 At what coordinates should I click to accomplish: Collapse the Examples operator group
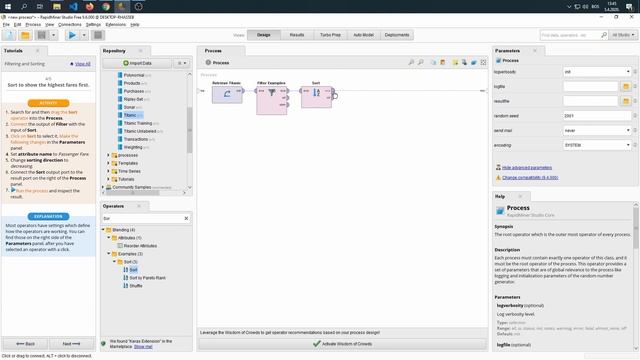pos(109,253)
